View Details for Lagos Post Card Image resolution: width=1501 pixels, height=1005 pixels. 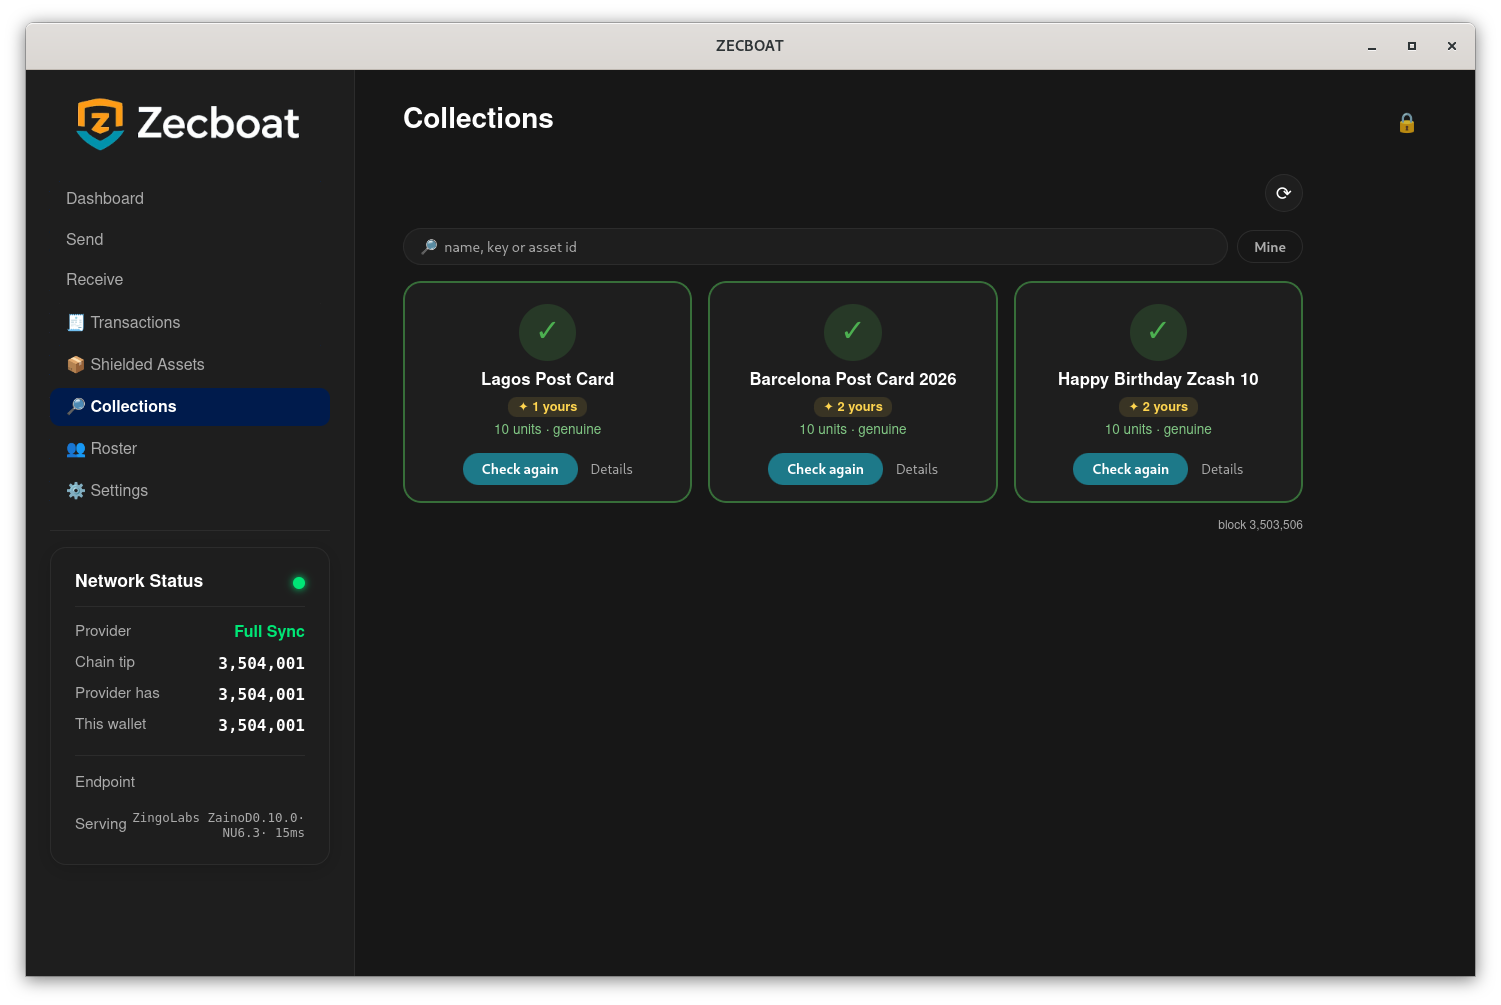point(612,469)
